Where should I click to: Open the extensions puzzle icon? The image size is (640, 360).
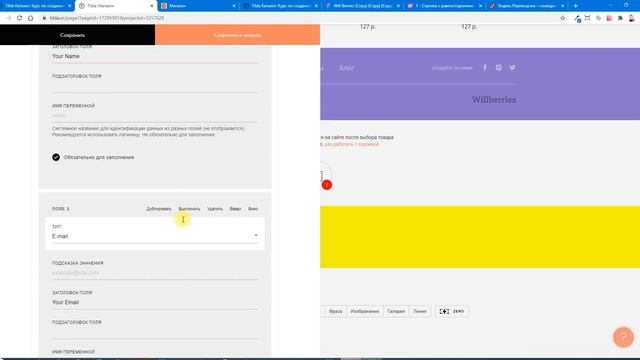click(620, 18)
